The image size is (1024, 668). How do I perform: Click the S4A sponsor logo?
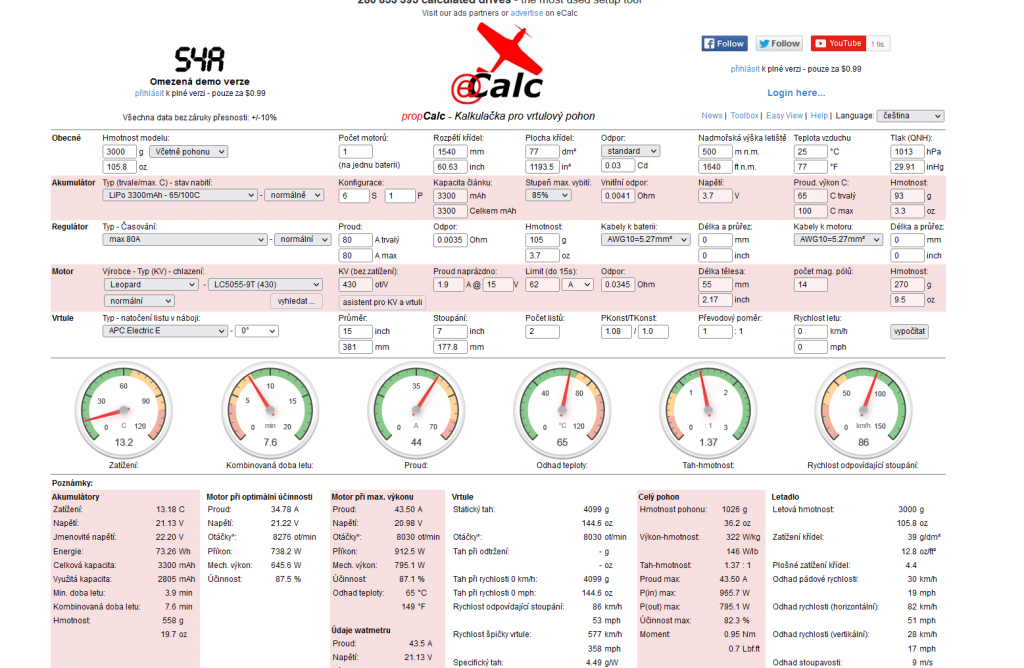[x=199, y=58]
